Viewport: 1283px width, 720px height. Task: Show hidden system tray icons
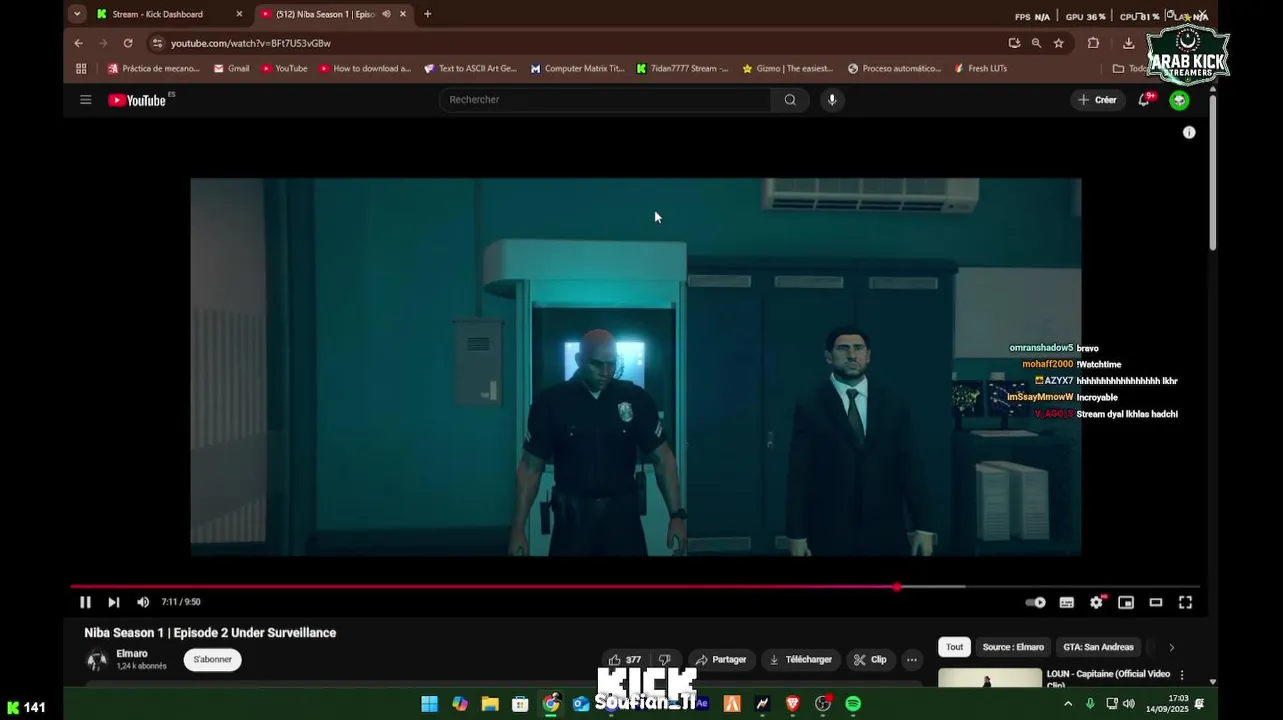pyautogui.click(x=1068, y=704)
